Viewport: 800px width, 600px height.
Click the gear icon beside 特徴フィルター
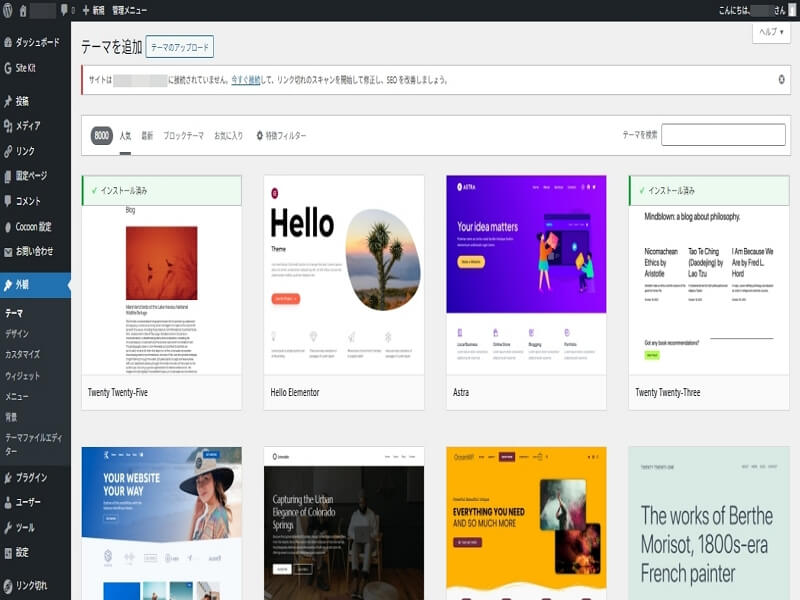[x=260, y=135]
